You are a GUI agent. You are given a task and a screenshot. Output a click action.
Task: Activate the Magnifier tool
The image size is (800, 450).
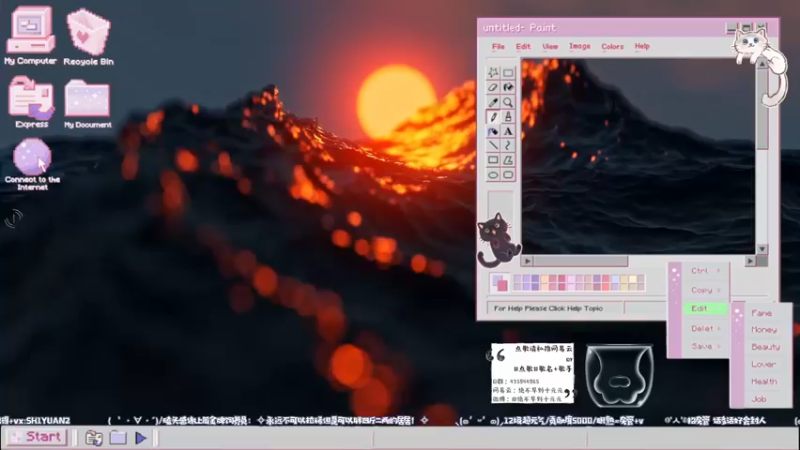click(x=508, y=102)
